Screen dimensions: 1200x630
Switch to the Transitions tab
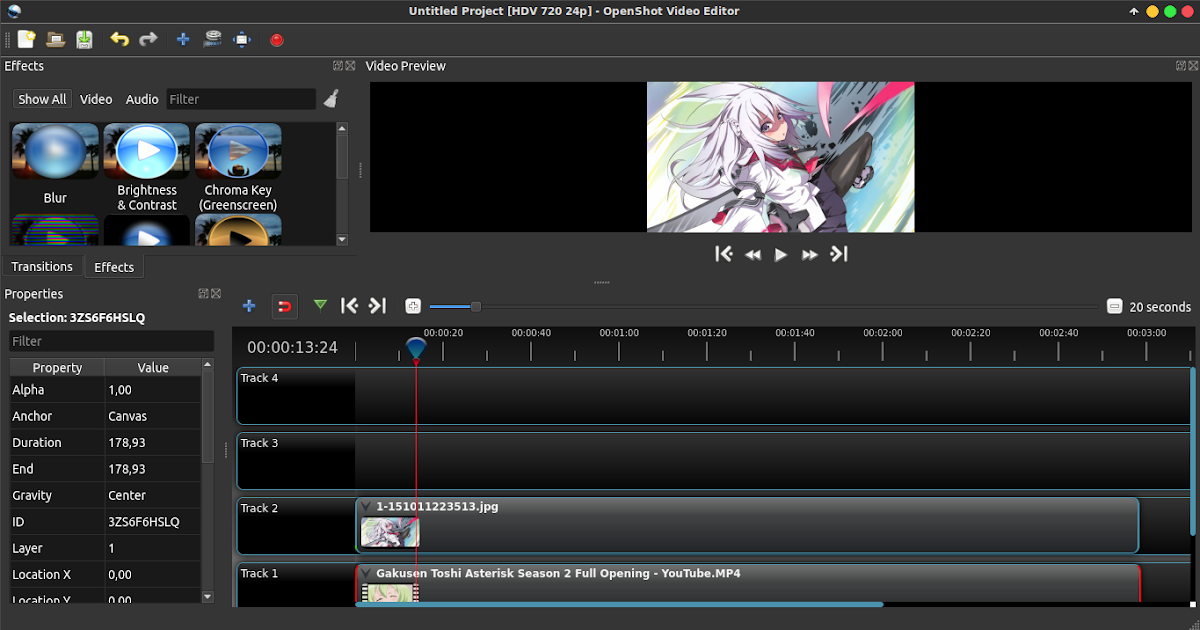coord(42,266)
